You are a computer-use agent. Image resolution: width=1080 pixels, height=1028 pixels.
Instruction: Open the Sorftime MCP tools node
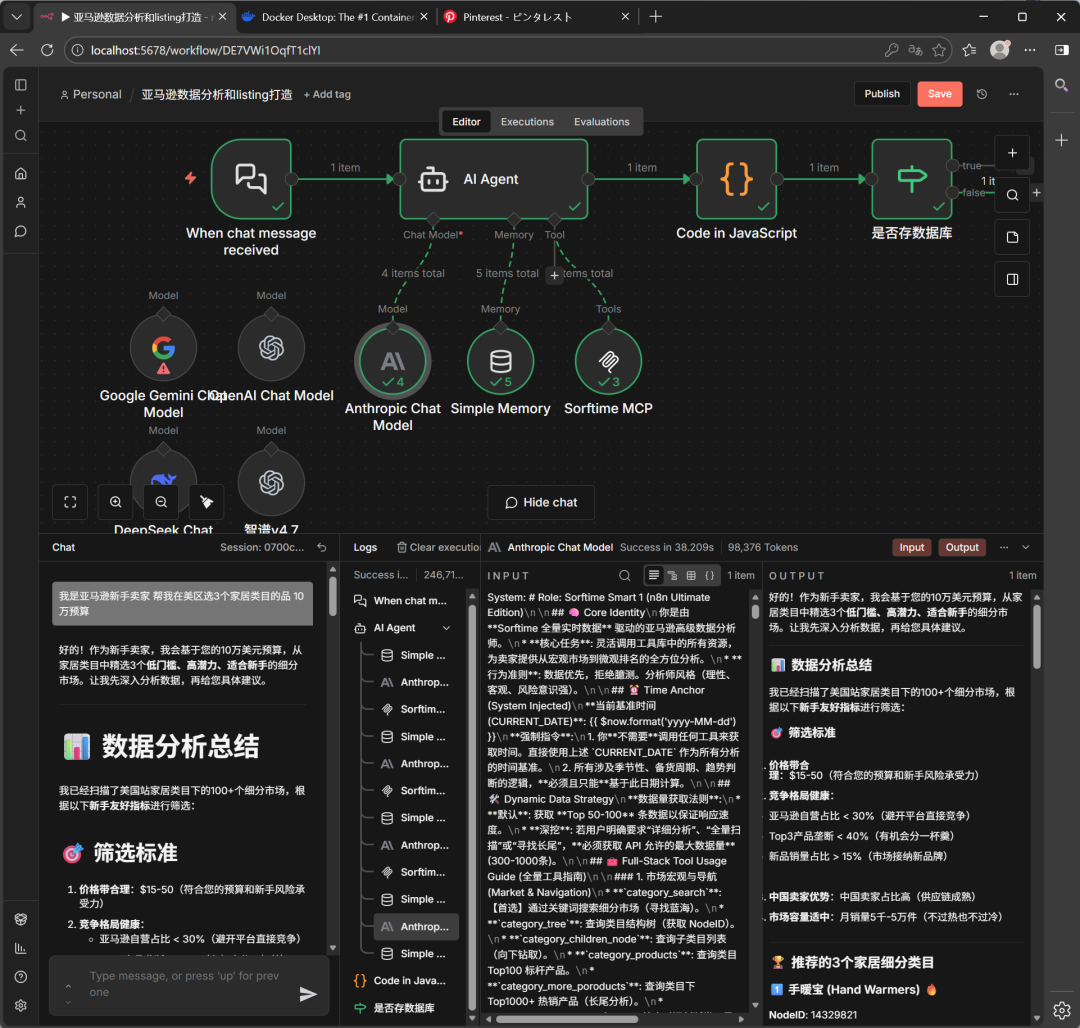point(607,360)
